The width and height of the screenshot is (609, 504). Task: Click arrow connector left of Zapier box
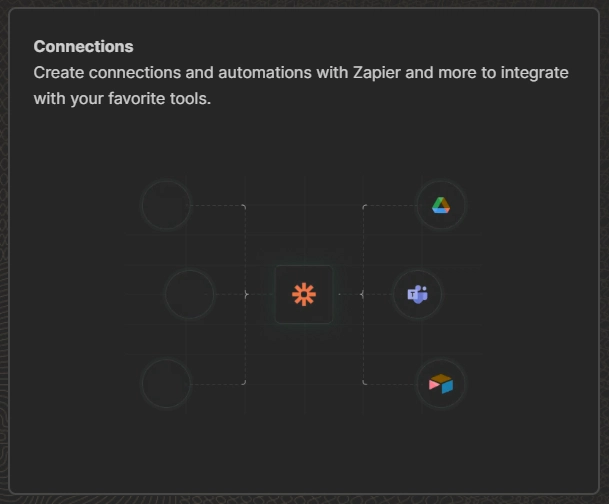[x=246, y=294]
